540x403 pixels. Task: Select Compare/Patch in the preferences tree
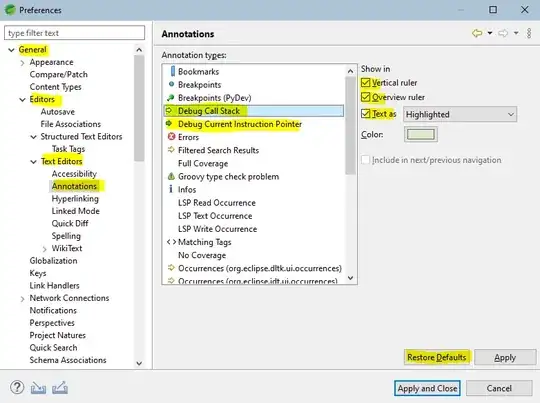[59, 74]
